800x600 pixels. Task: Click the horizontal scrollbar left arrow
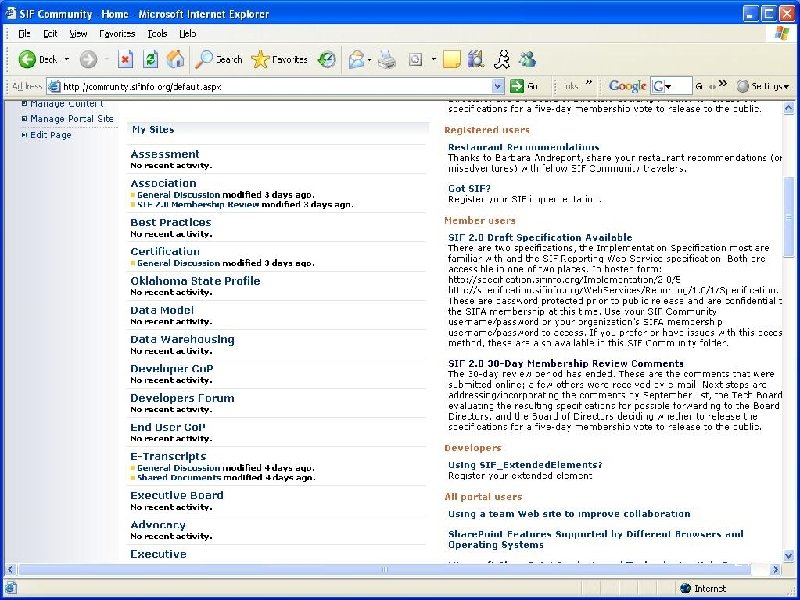click(10, 569)
